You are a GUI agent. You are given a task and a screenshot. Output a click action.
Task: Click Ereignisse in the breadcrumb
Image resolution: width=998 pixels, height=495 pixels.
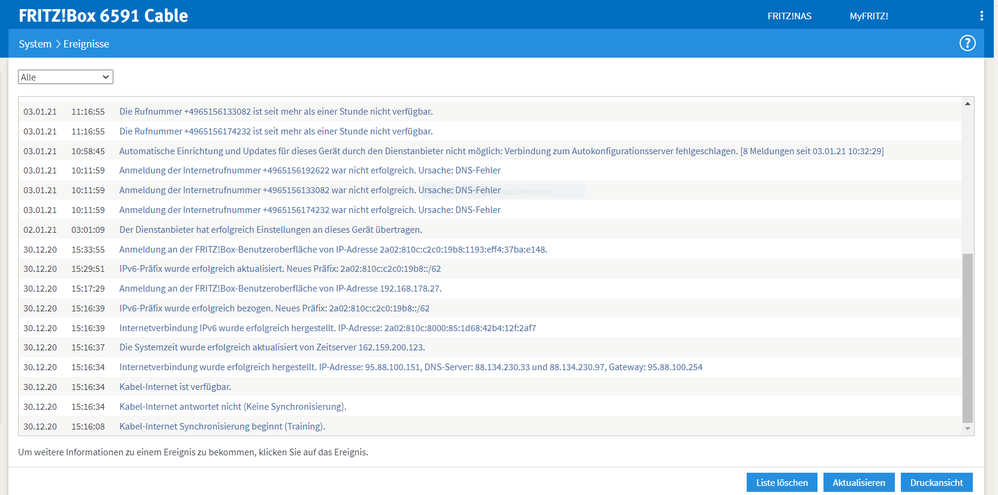click(x=86, y=44)
